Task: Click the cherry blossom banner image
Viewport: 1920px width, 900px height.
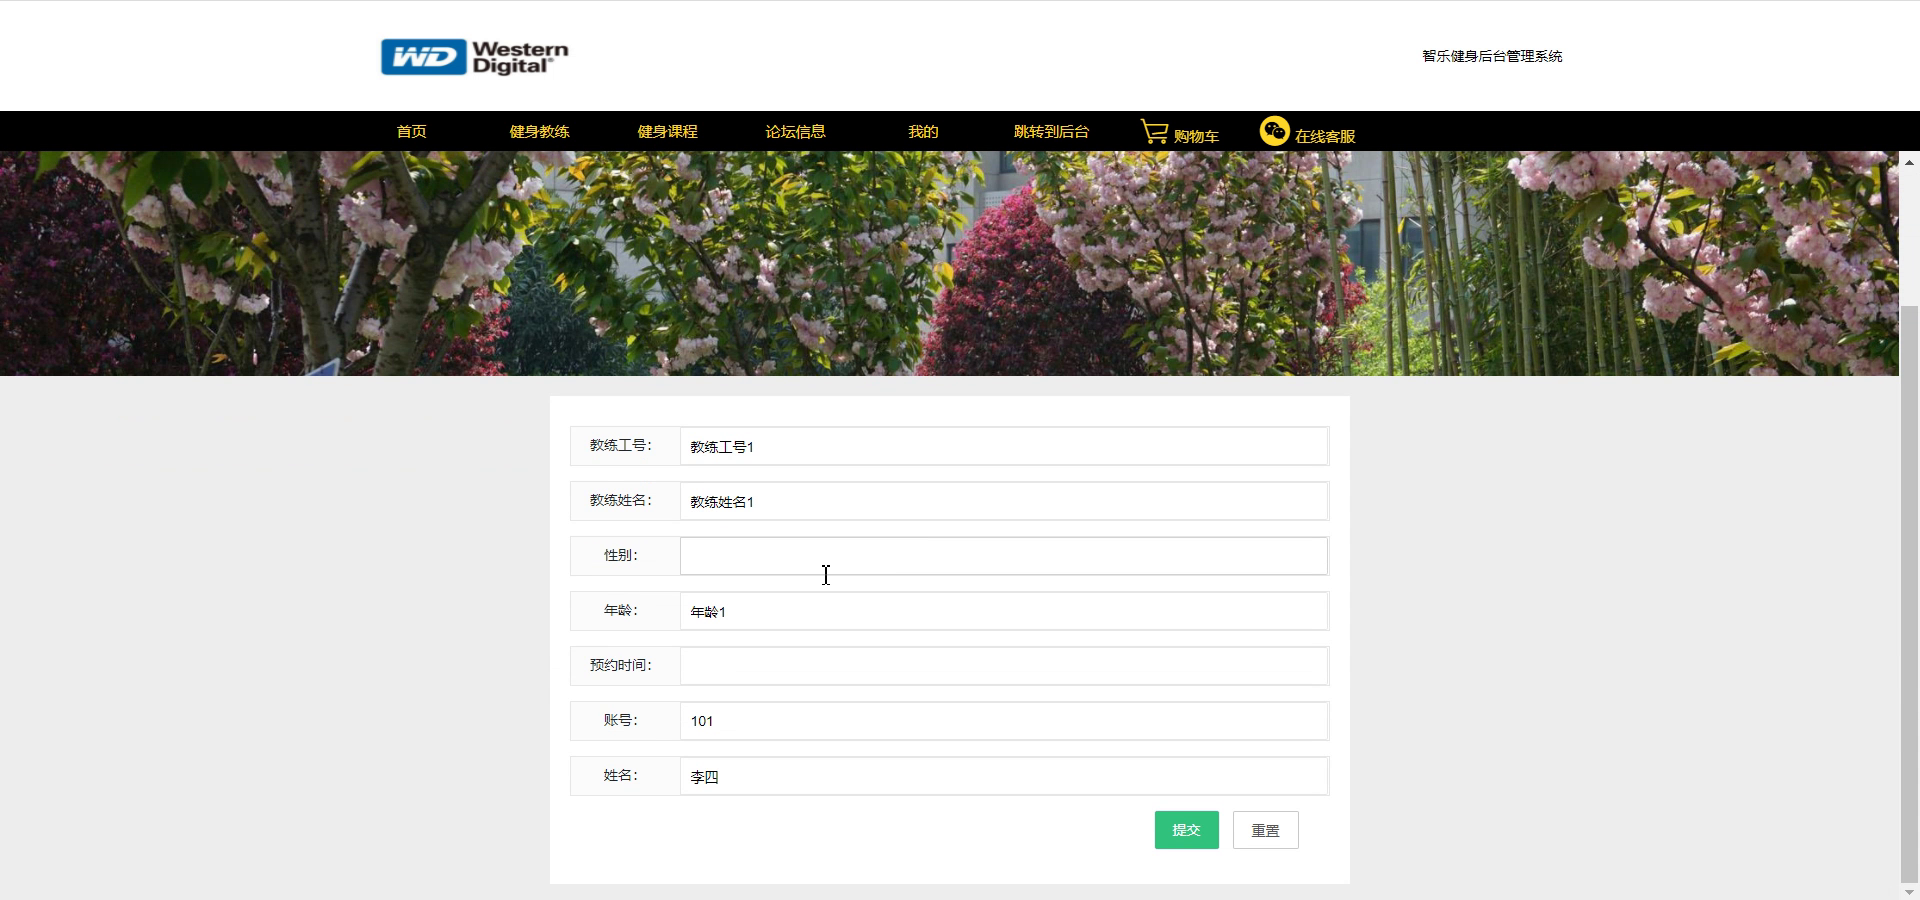Action: pyautogui.click(x=949, y=264)
